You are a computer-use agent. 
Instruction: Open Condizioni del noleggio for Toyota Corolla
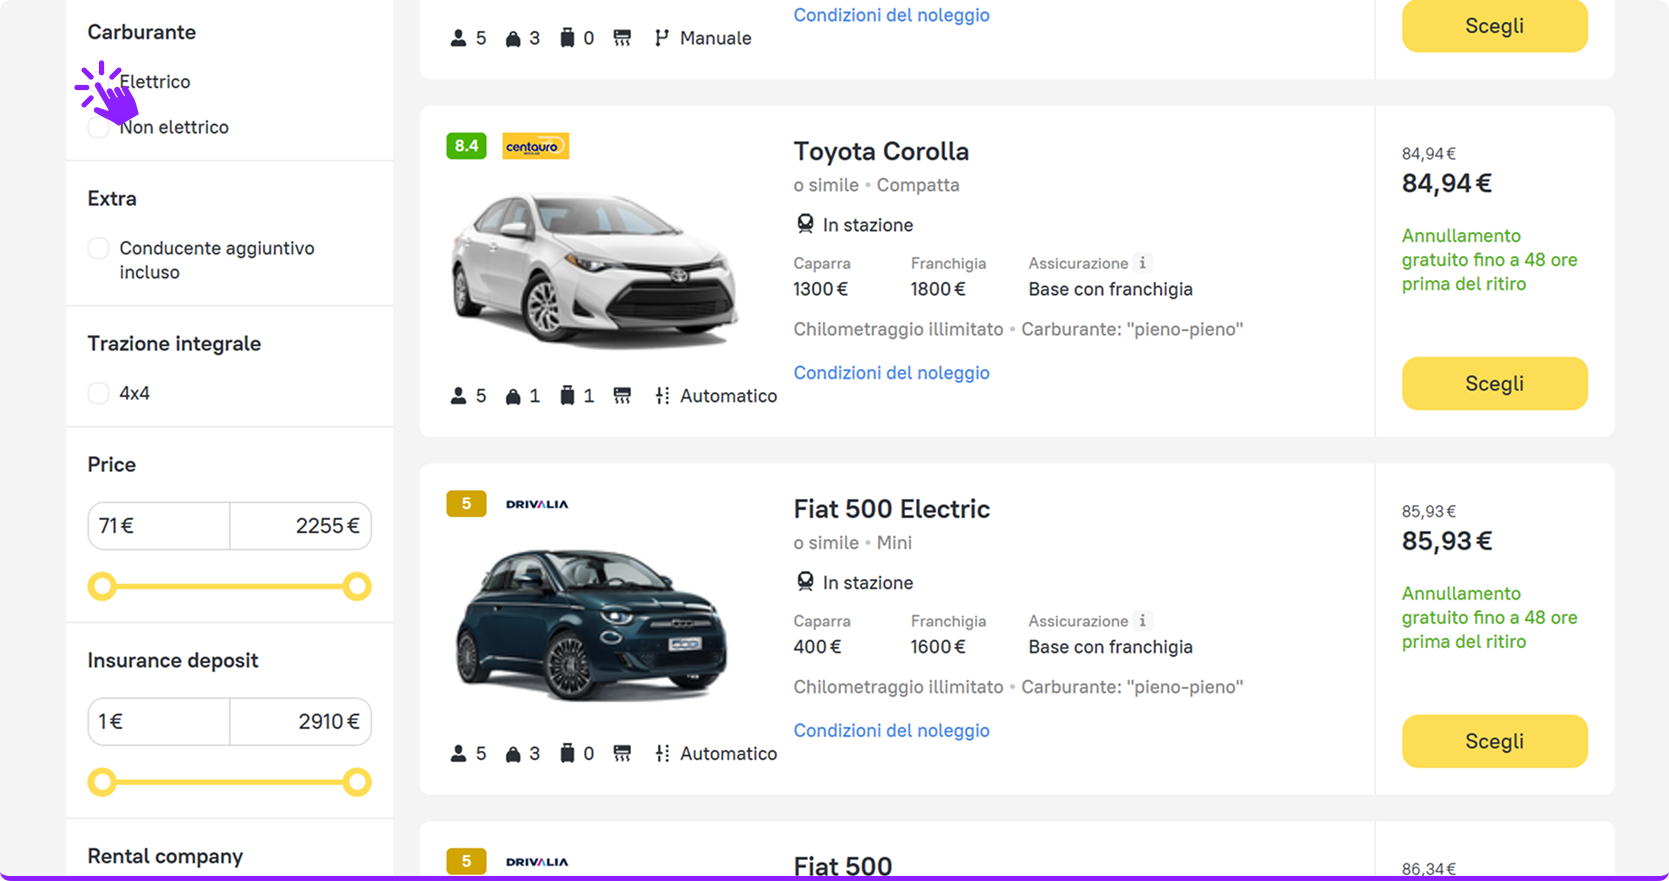[891, 372]
